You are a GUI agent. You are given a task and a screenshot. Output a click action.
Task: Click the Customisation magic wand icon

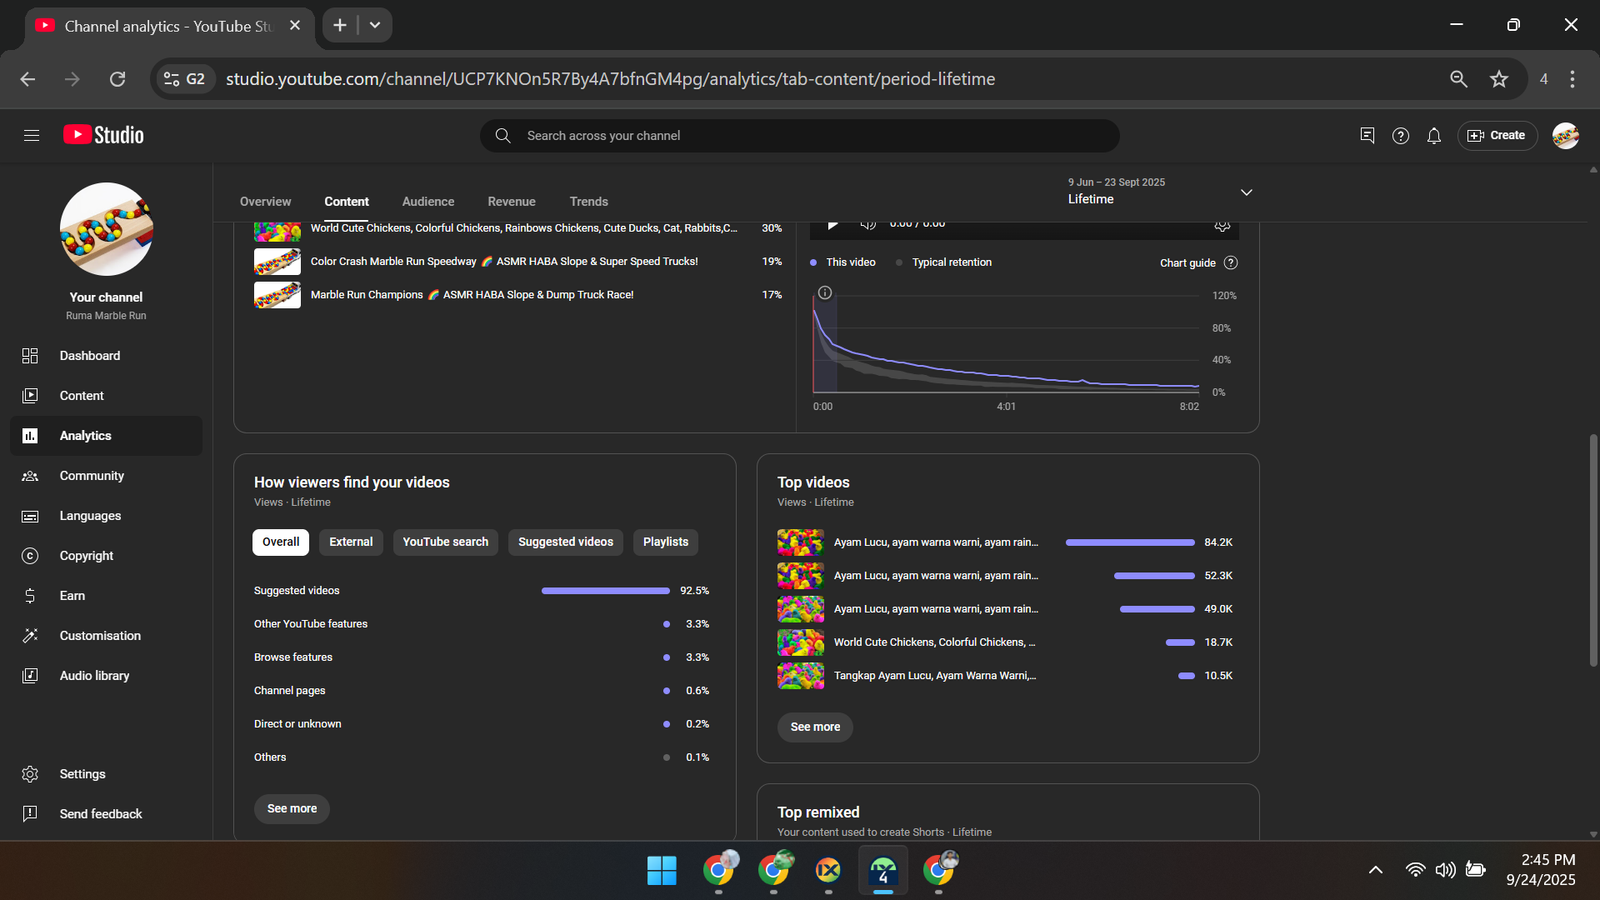[x=30, y=636]
